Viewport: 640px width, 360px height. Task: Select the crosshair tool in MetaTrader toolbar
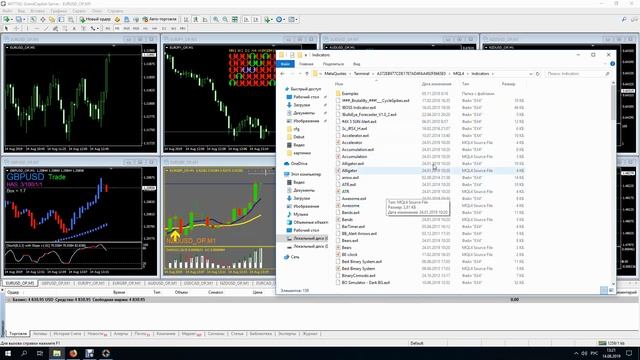tap(16, 29)
